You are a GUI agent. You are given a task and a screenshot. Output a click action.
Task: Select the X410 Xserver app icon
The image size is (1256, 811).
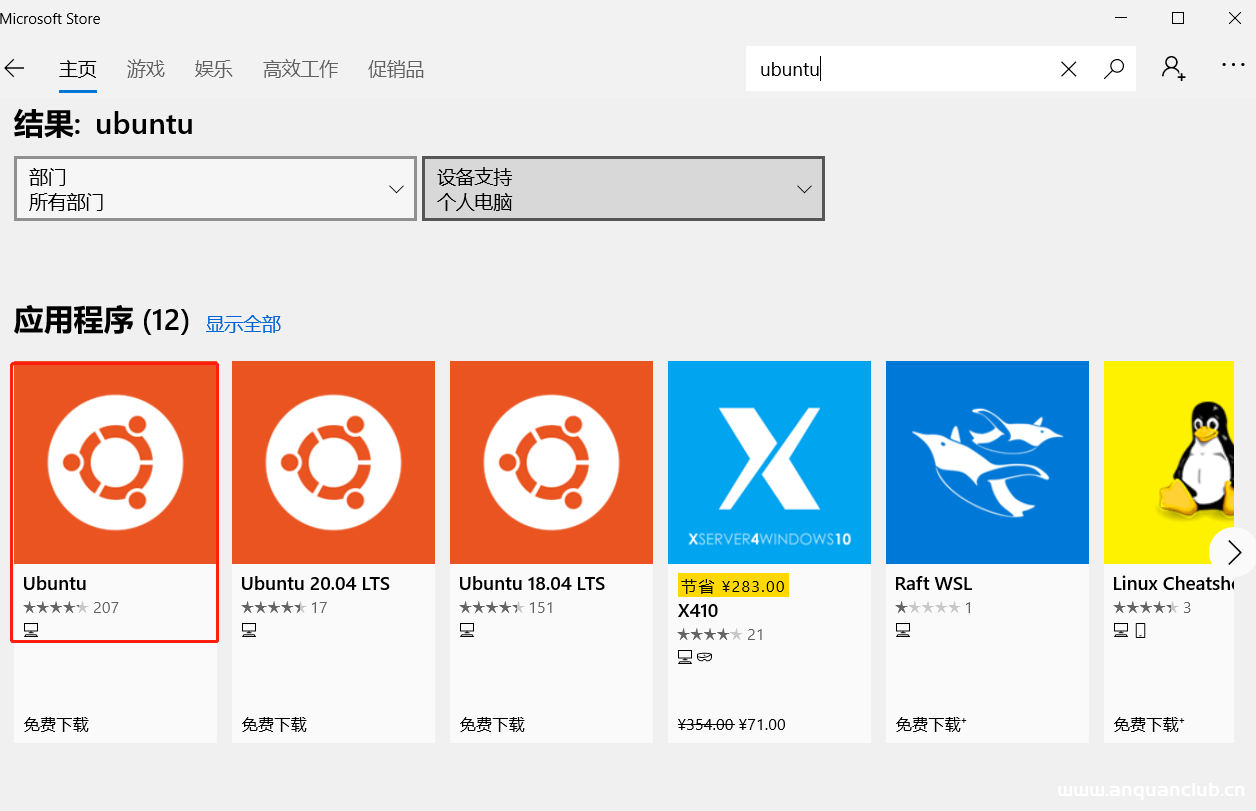point(769,462)
